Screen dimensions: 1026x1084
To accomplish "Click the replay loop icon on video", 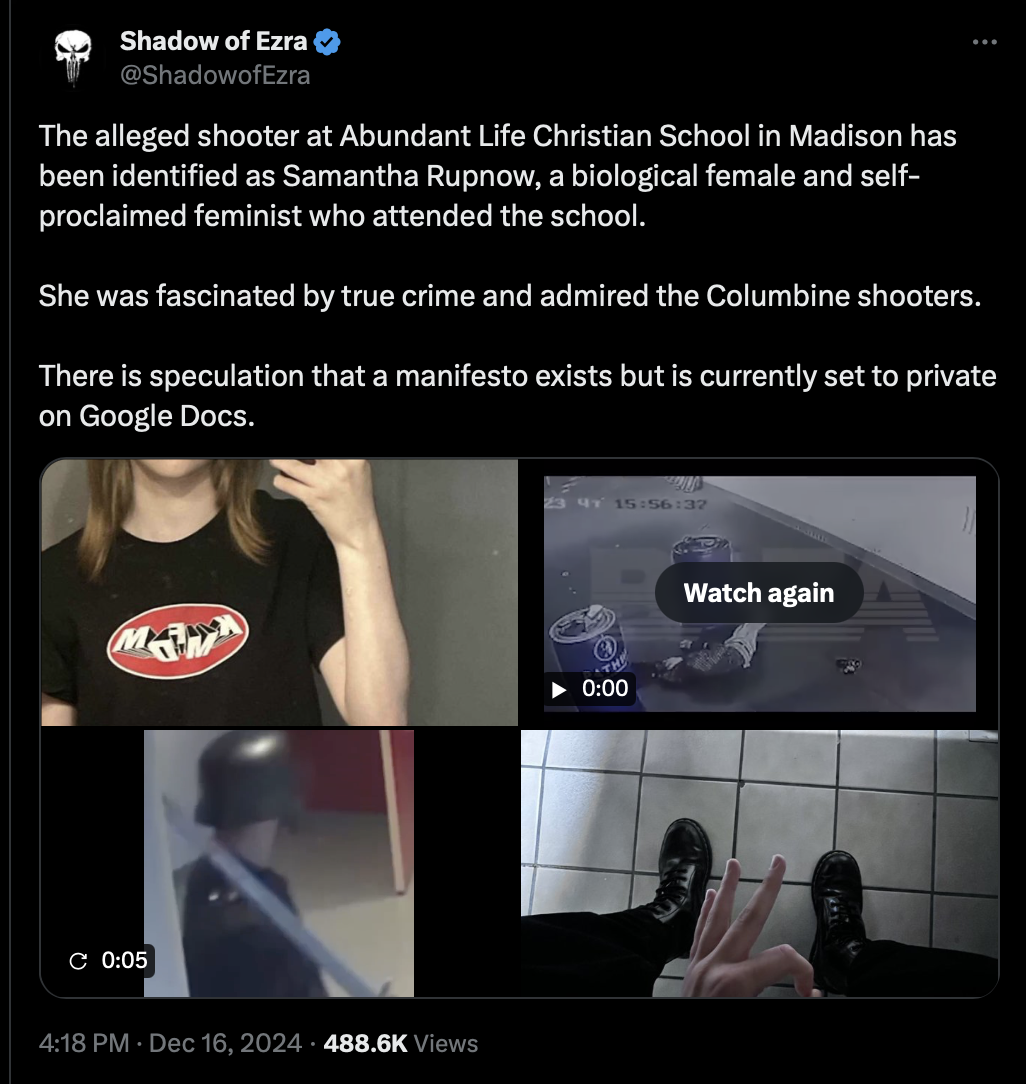I will click(x=79, y=960).
